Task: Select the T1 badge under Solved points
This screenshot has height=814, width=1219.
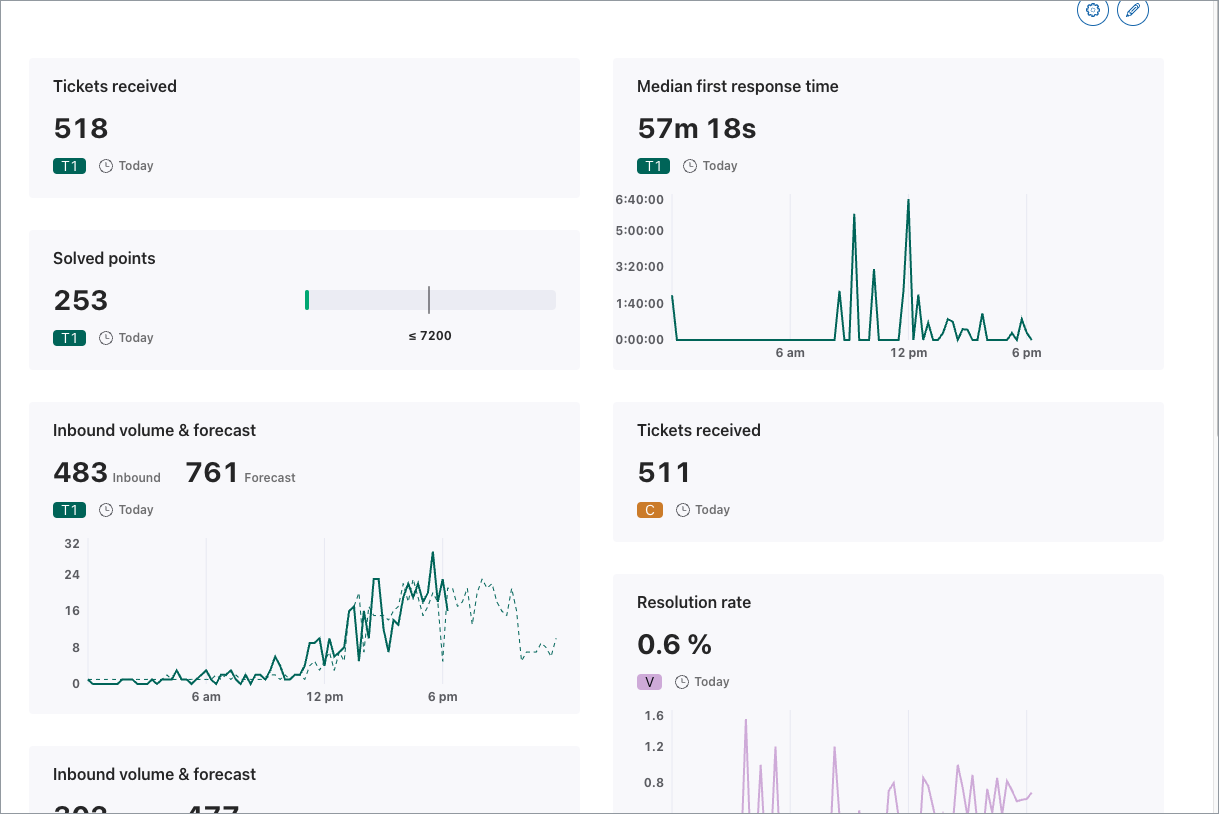Action: click(x=69, y=338)
